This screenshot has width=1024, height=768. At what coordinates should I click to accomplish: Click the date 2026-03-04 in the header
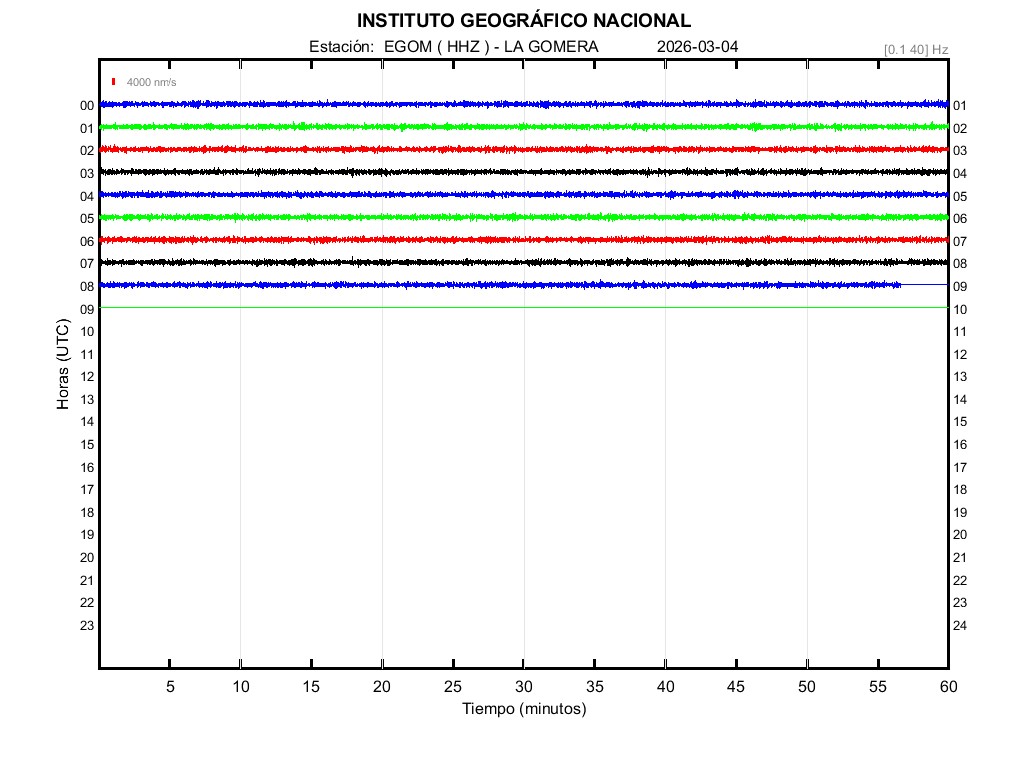698,47
